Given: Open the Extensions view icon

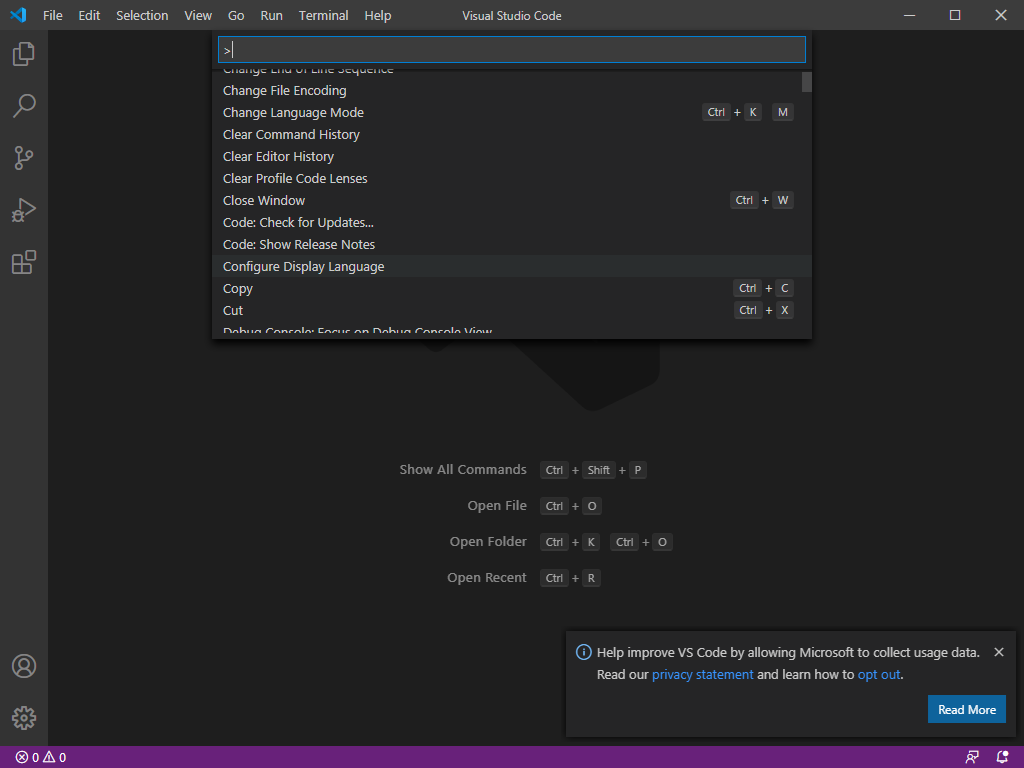Looking at the screenshot, I should [24, 263].
